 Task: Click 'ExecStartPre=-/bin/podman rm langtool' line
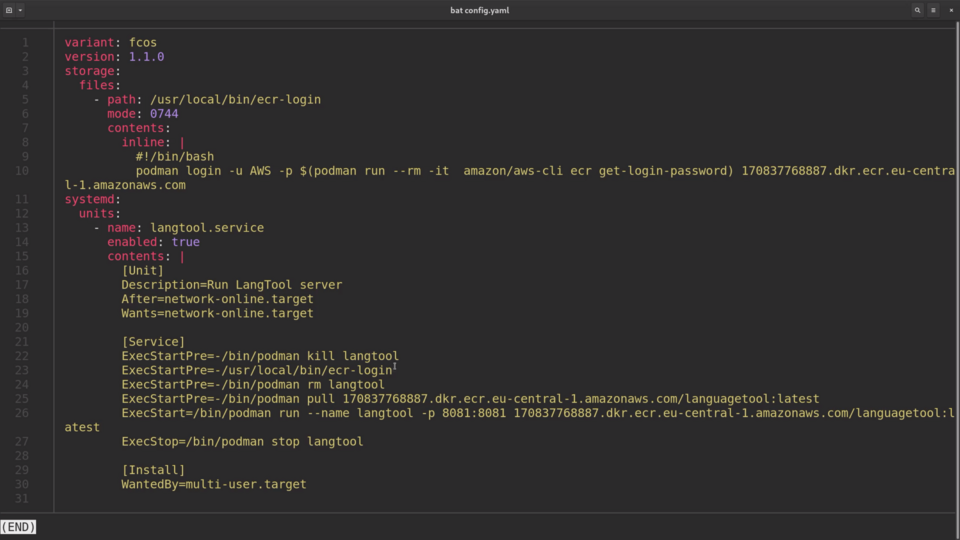253,384
